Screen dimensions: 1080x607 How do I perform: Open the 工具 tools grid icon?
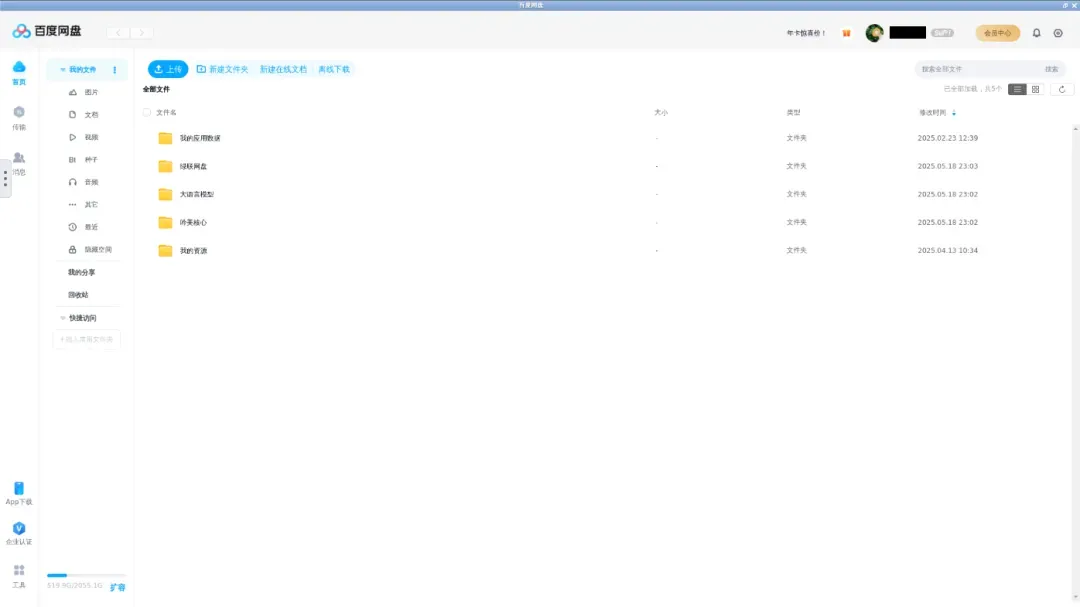pos(19,570)
